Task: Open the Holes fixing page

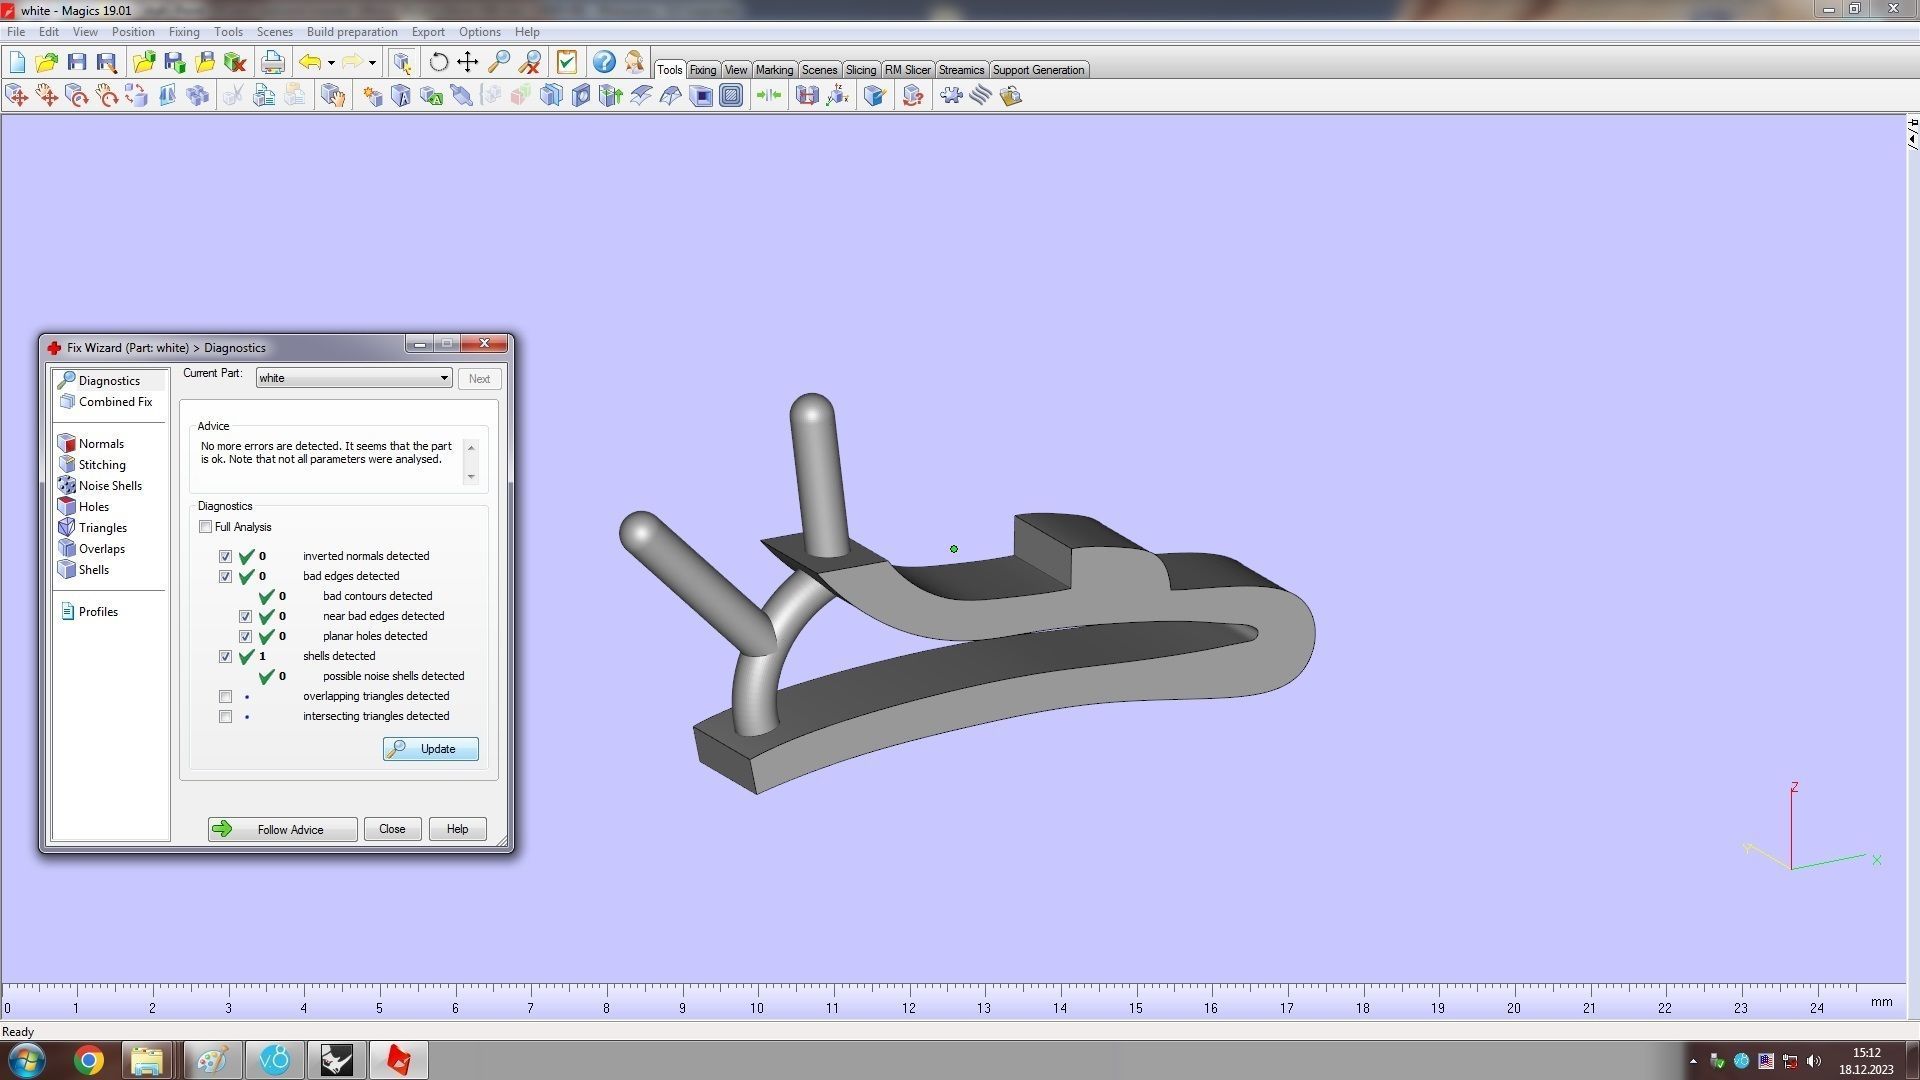Action: click(93, 507)
